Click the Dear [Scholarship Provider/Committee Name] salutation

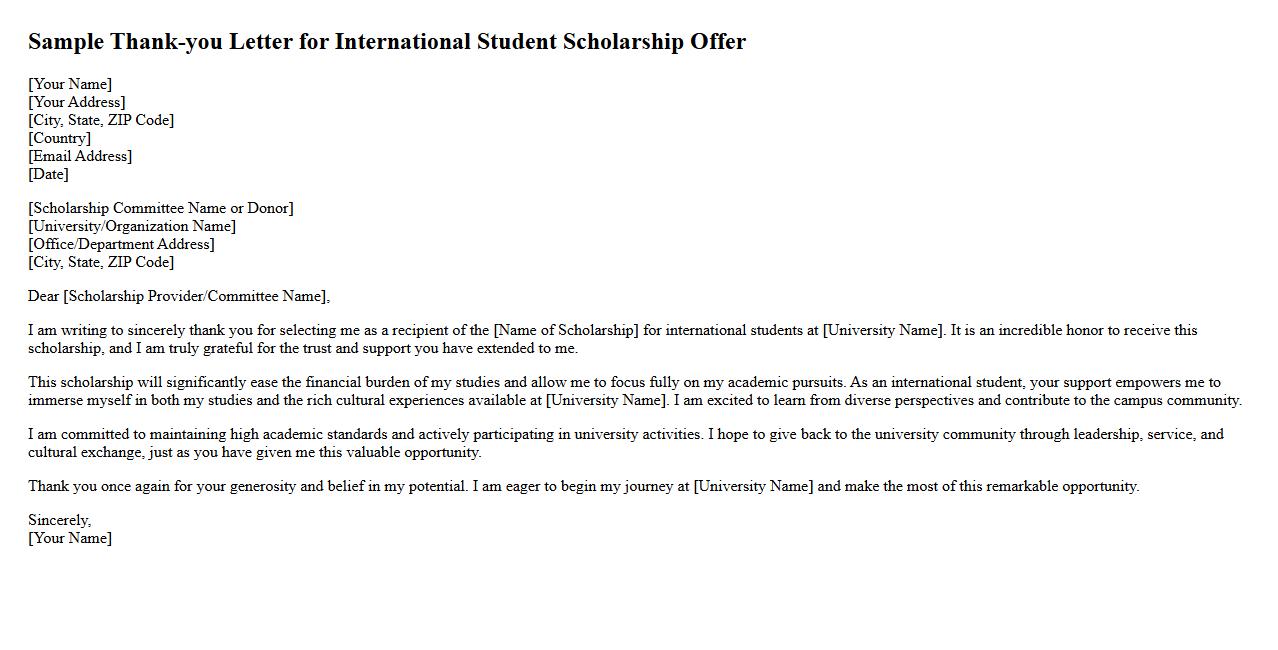(179, 296)
